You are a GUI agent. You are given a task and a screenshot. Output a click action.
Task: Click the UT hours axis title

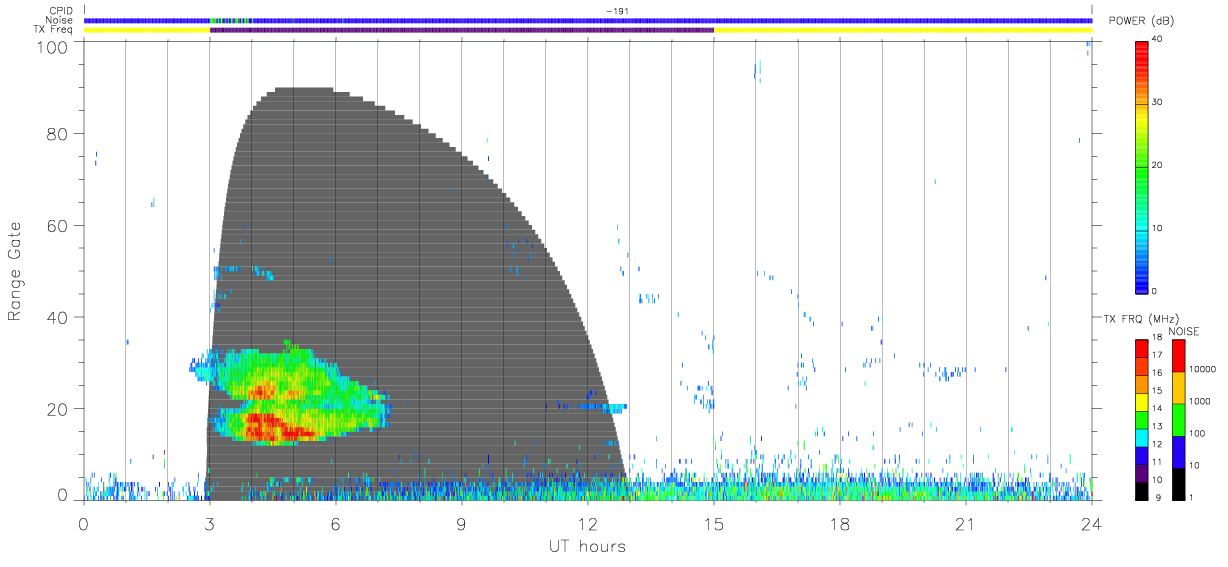point(586,546)
